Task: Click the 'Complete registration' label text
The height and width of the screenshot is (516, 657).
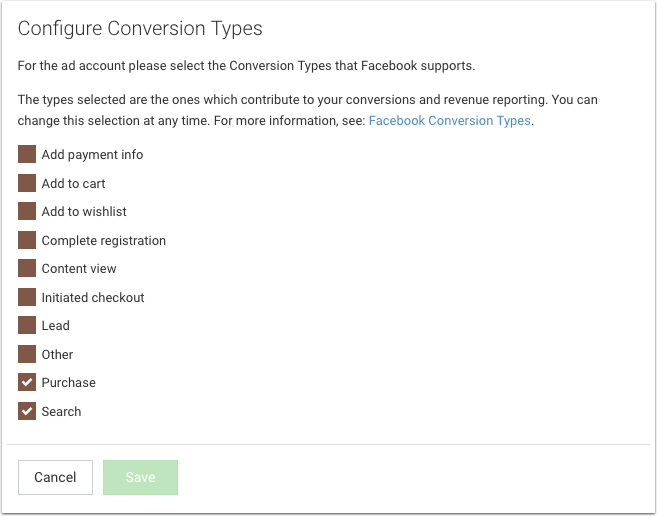Action: [103, 241]
